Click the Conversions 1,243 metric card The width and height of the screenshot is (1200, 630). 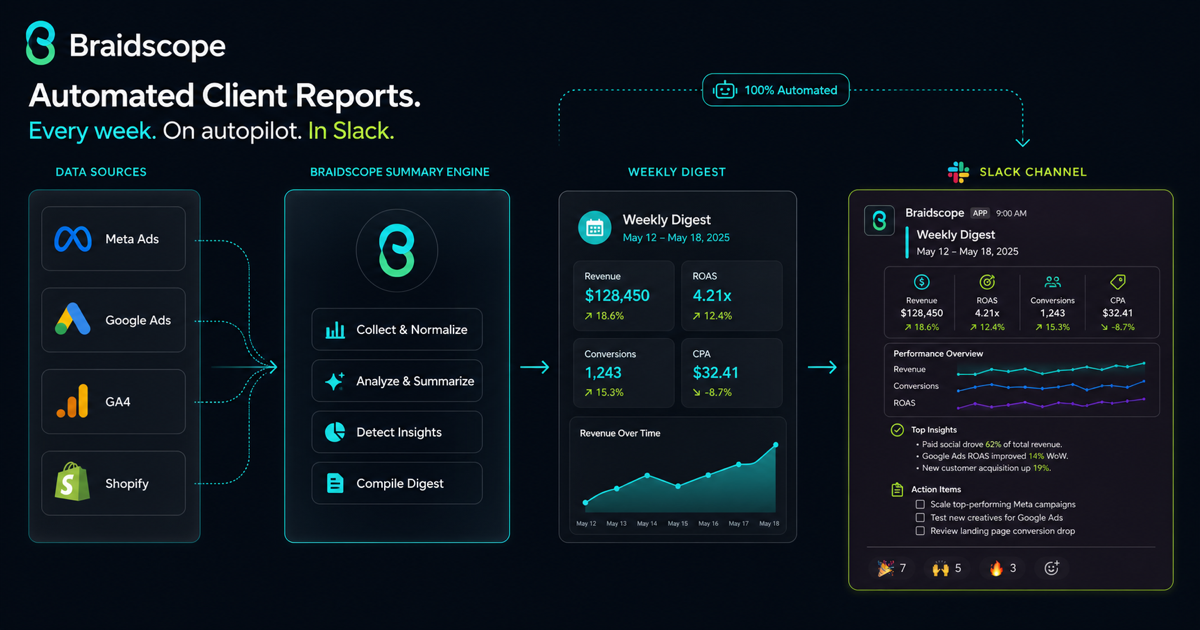624,372
